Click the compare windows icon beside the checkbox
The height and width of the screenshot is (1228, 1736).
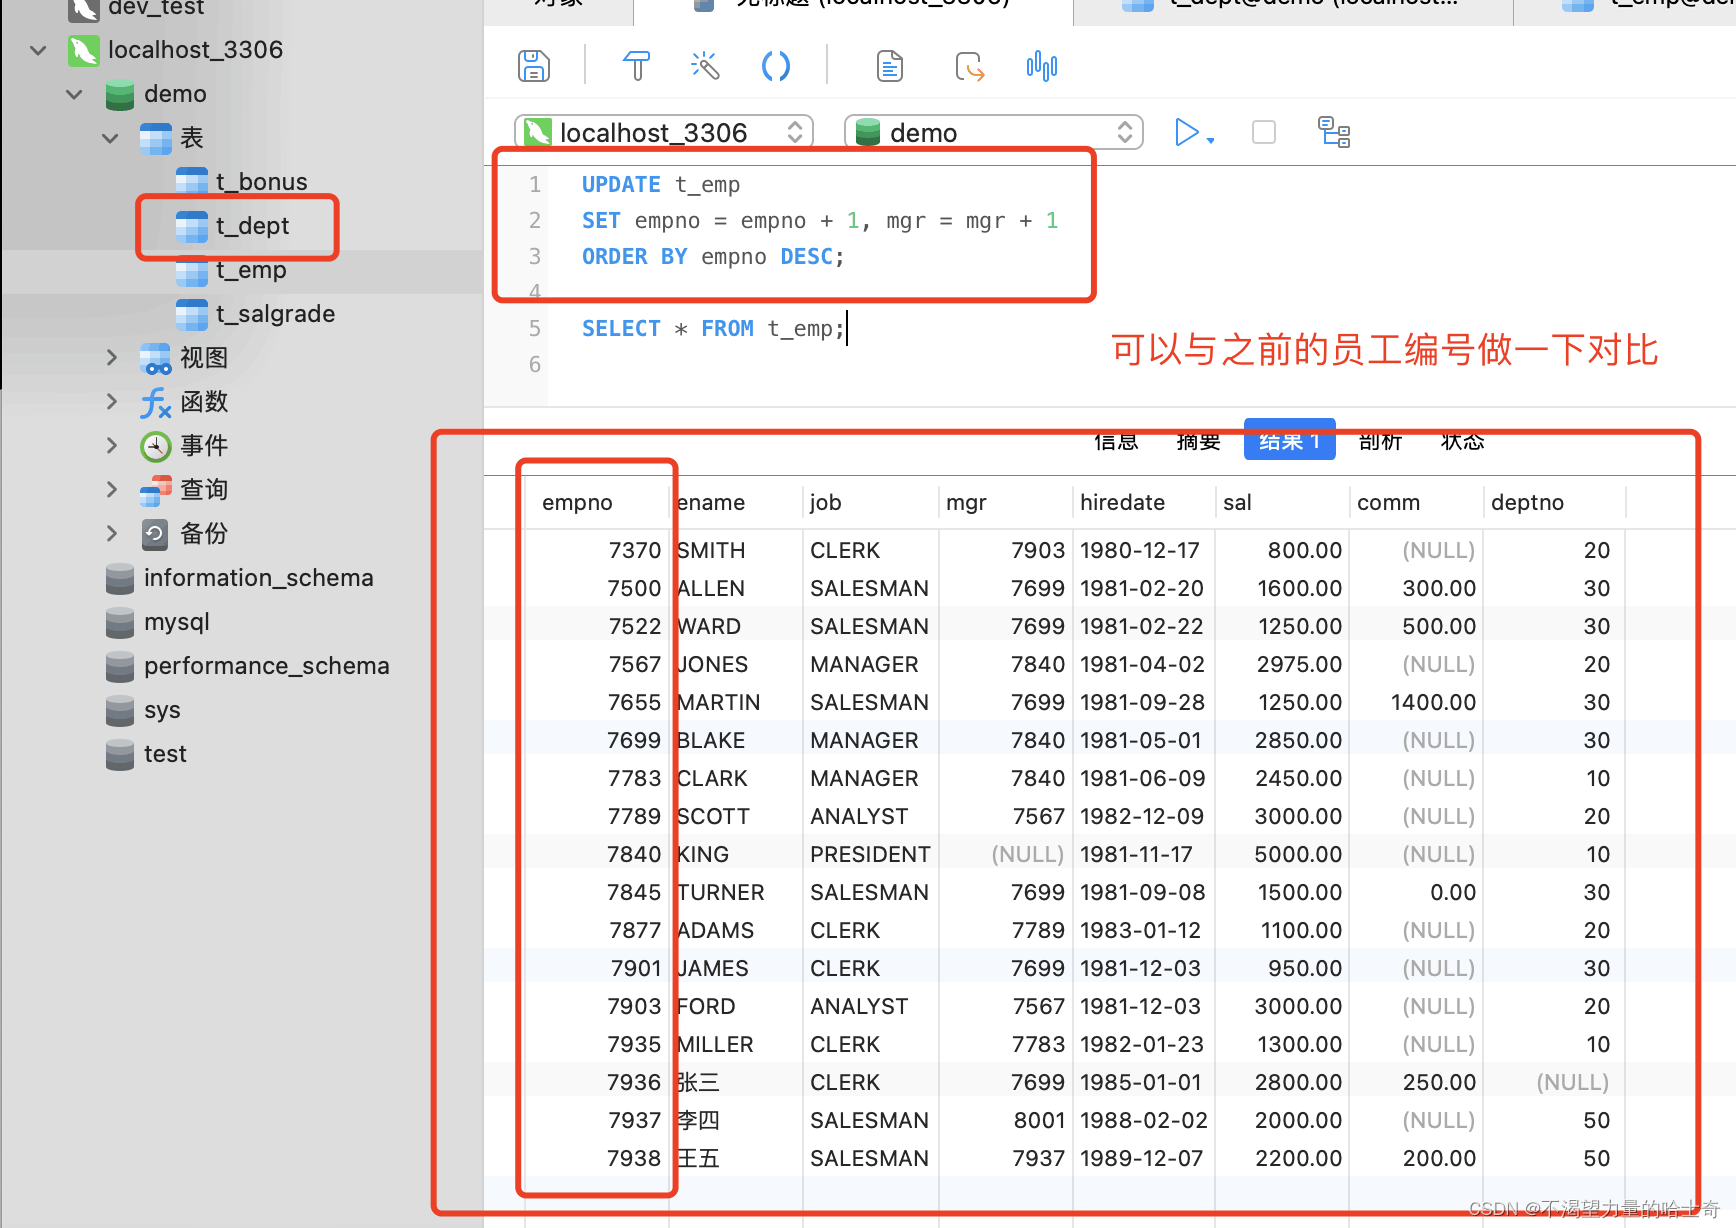point(1334,131)
